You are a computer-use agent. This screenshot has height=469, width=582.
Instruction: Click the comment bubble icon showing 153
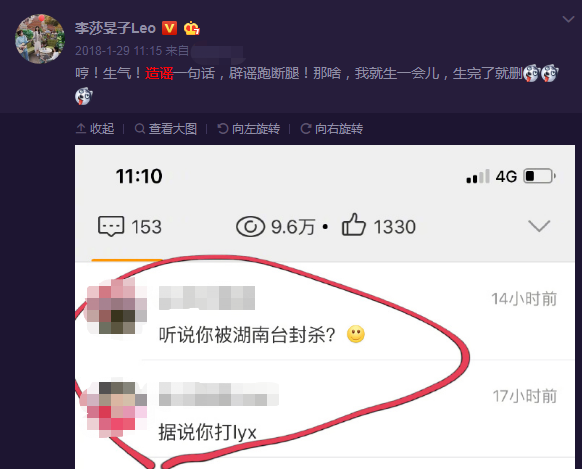click(x=111, y=226)
